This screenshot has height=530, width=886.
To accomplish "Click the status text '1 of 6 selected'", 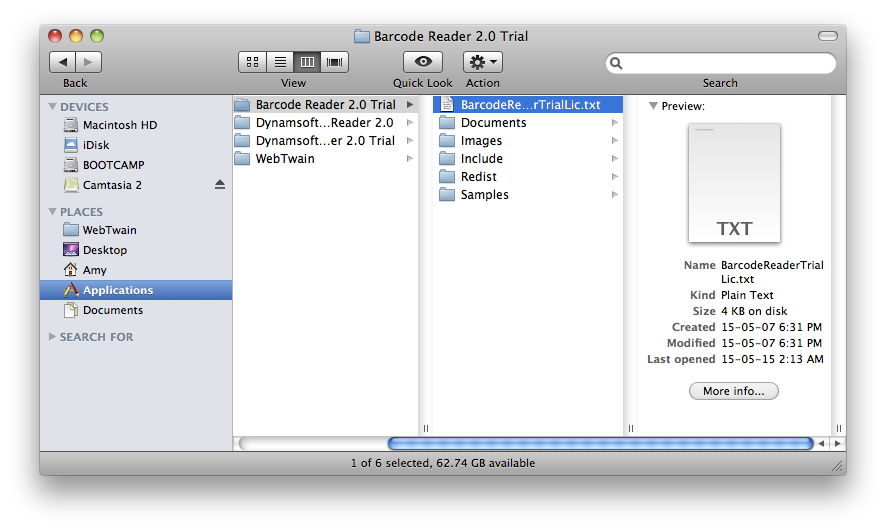I will [390, 463].
